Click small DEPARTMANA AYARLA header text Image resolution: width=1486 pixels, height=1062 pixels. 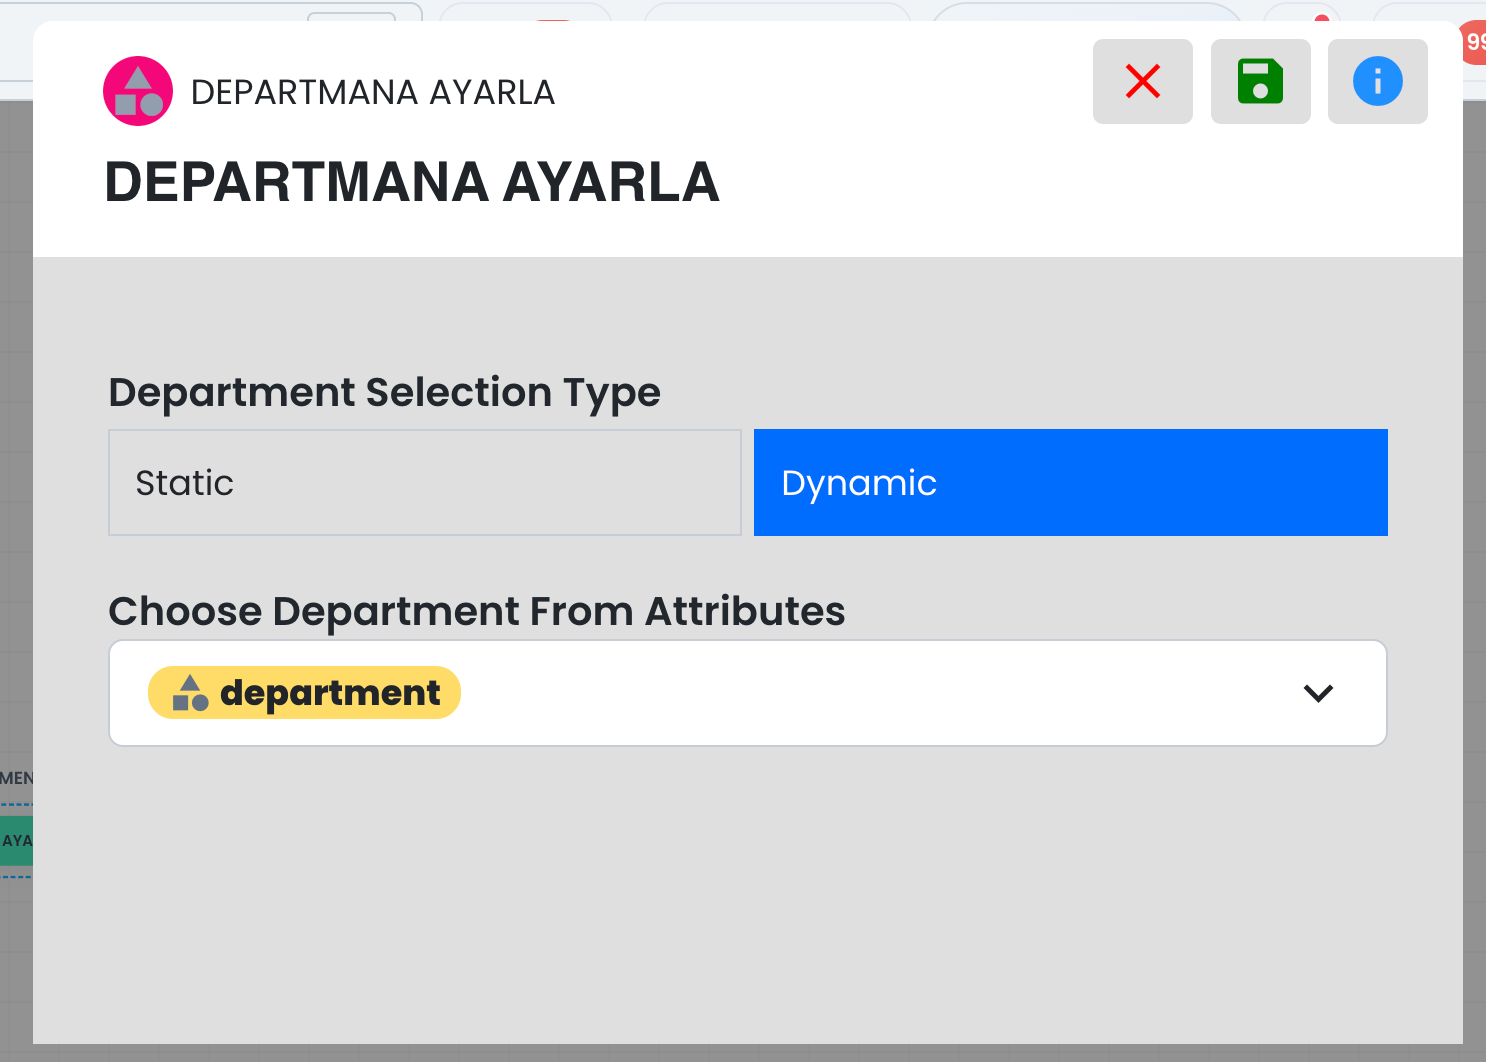[372, 92]
